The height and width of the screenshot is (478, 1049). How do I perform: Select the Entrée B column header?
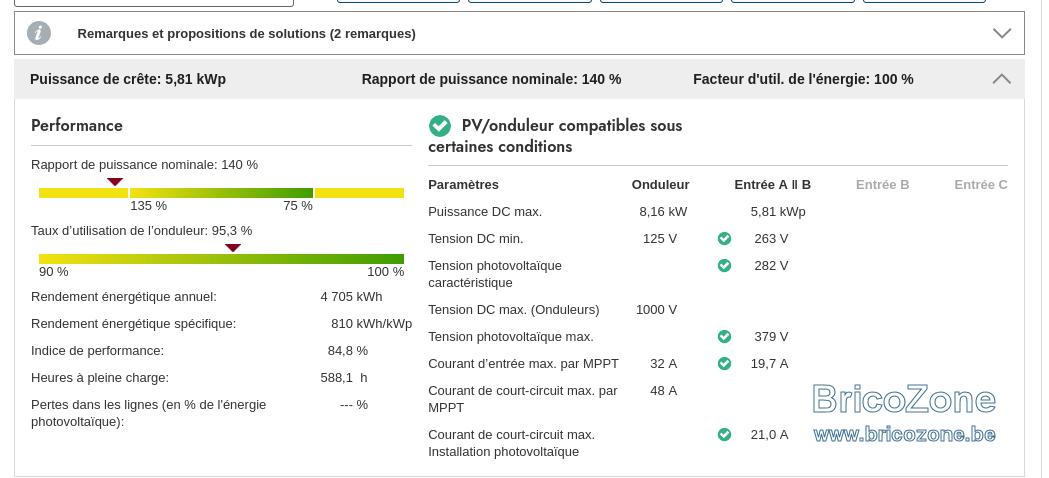882,185
